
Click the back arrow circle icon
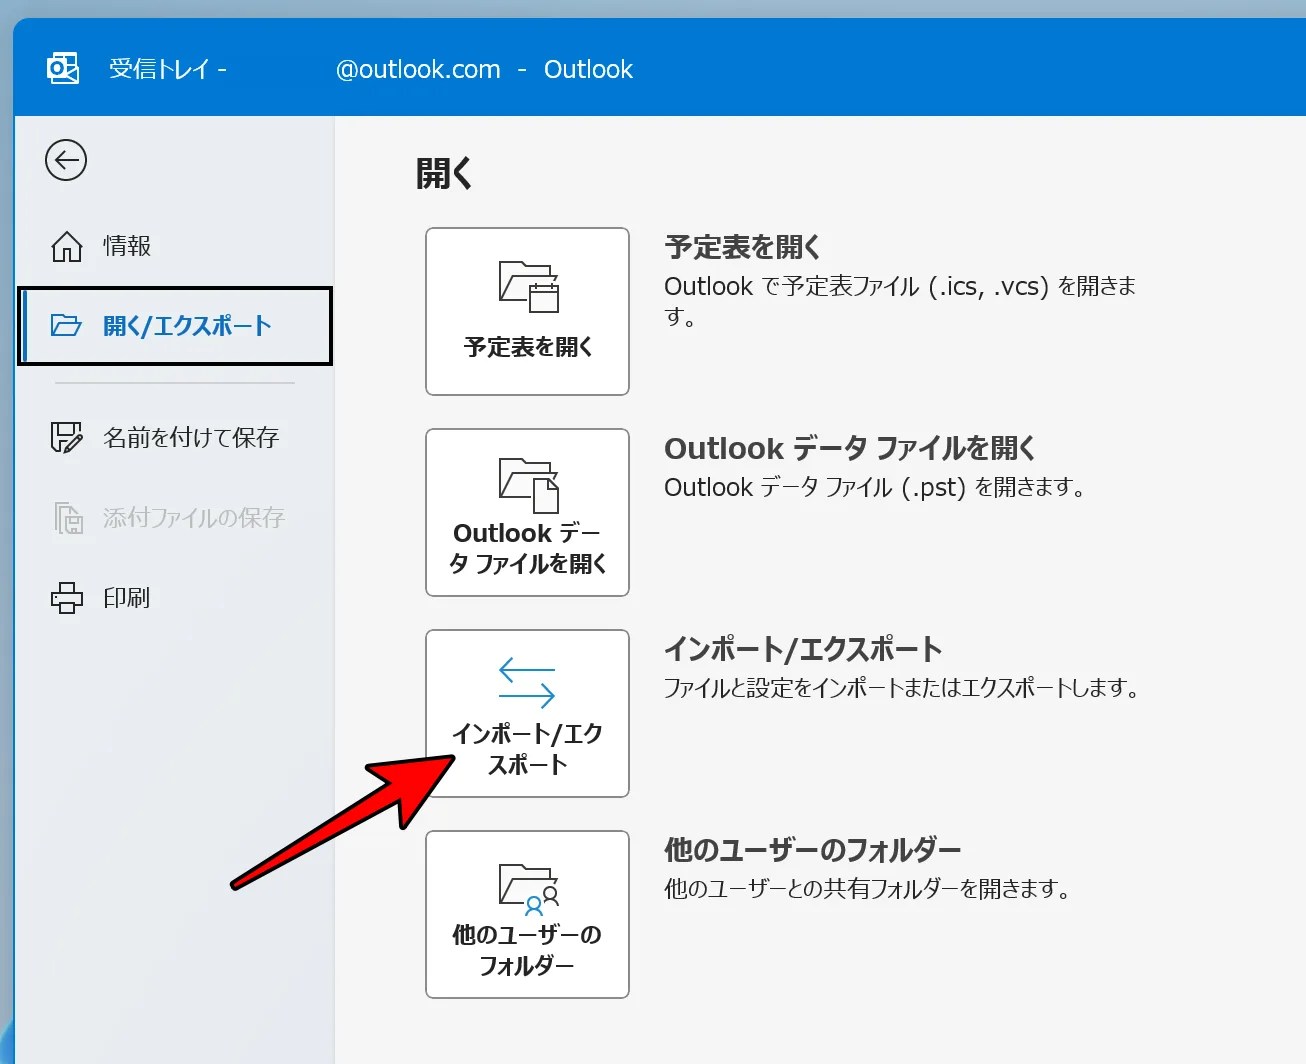(x=66, y=160)
